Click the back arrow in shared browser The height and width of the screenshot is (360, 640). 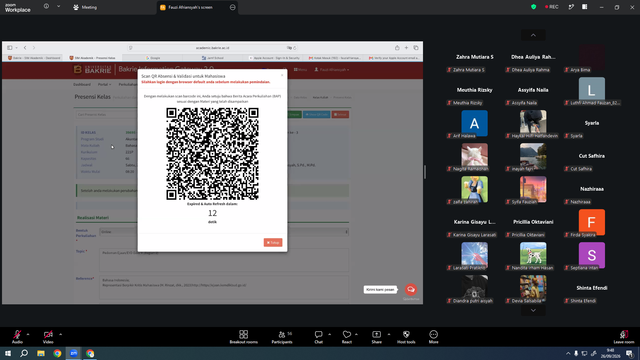coord(25,48)
